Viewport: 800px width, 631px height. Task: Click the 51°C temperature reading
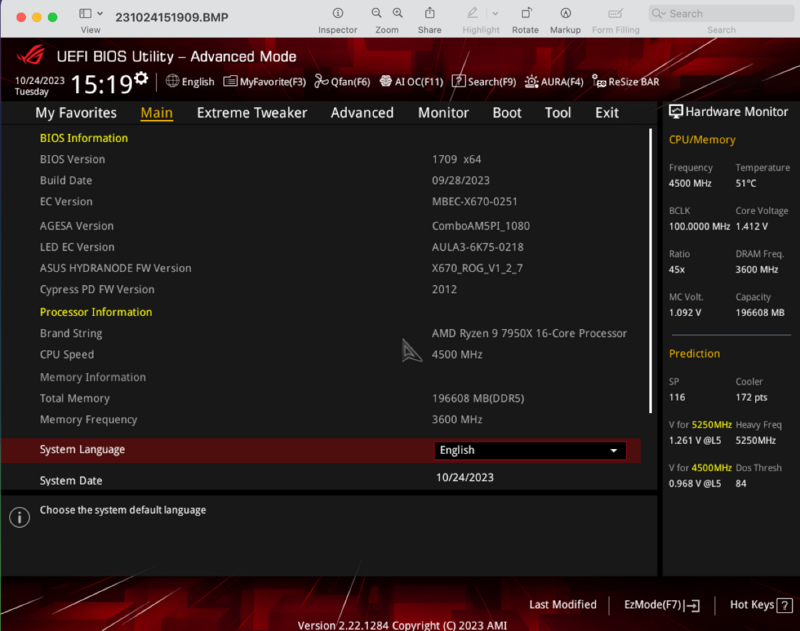point(745,184)
